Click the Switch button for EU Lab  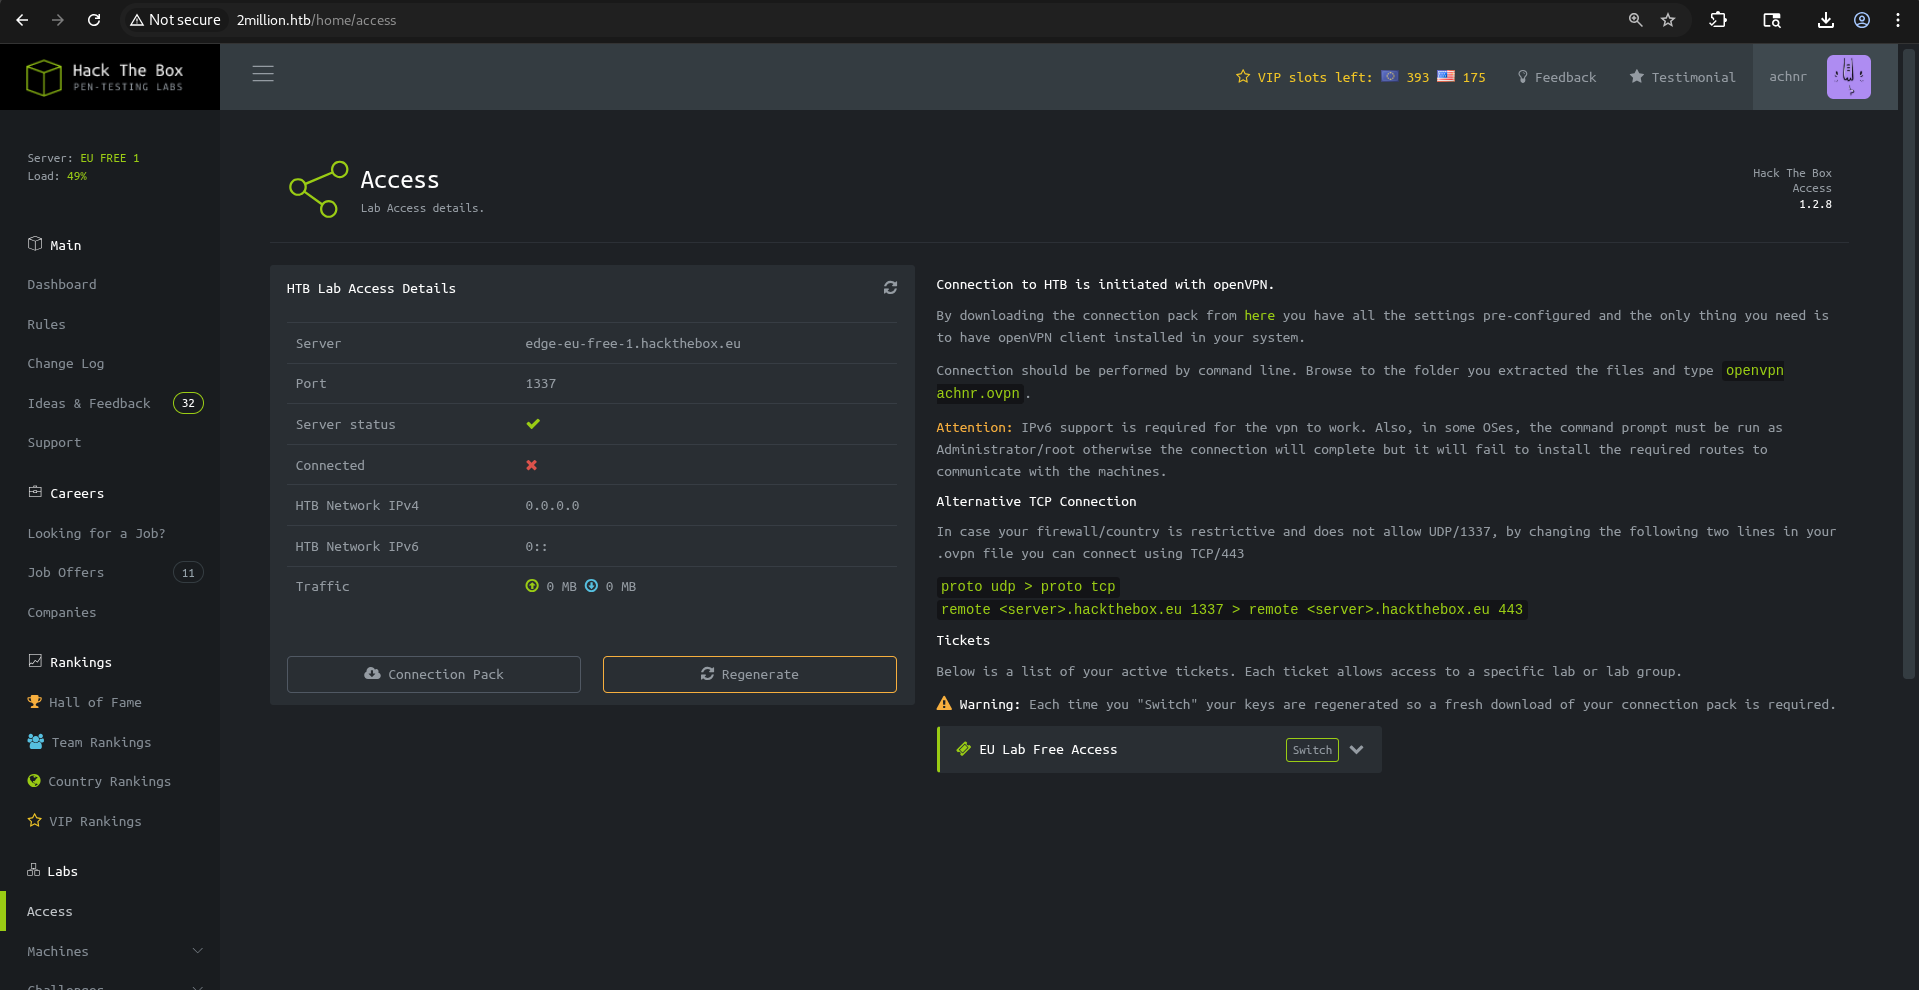pos(1312,750)
